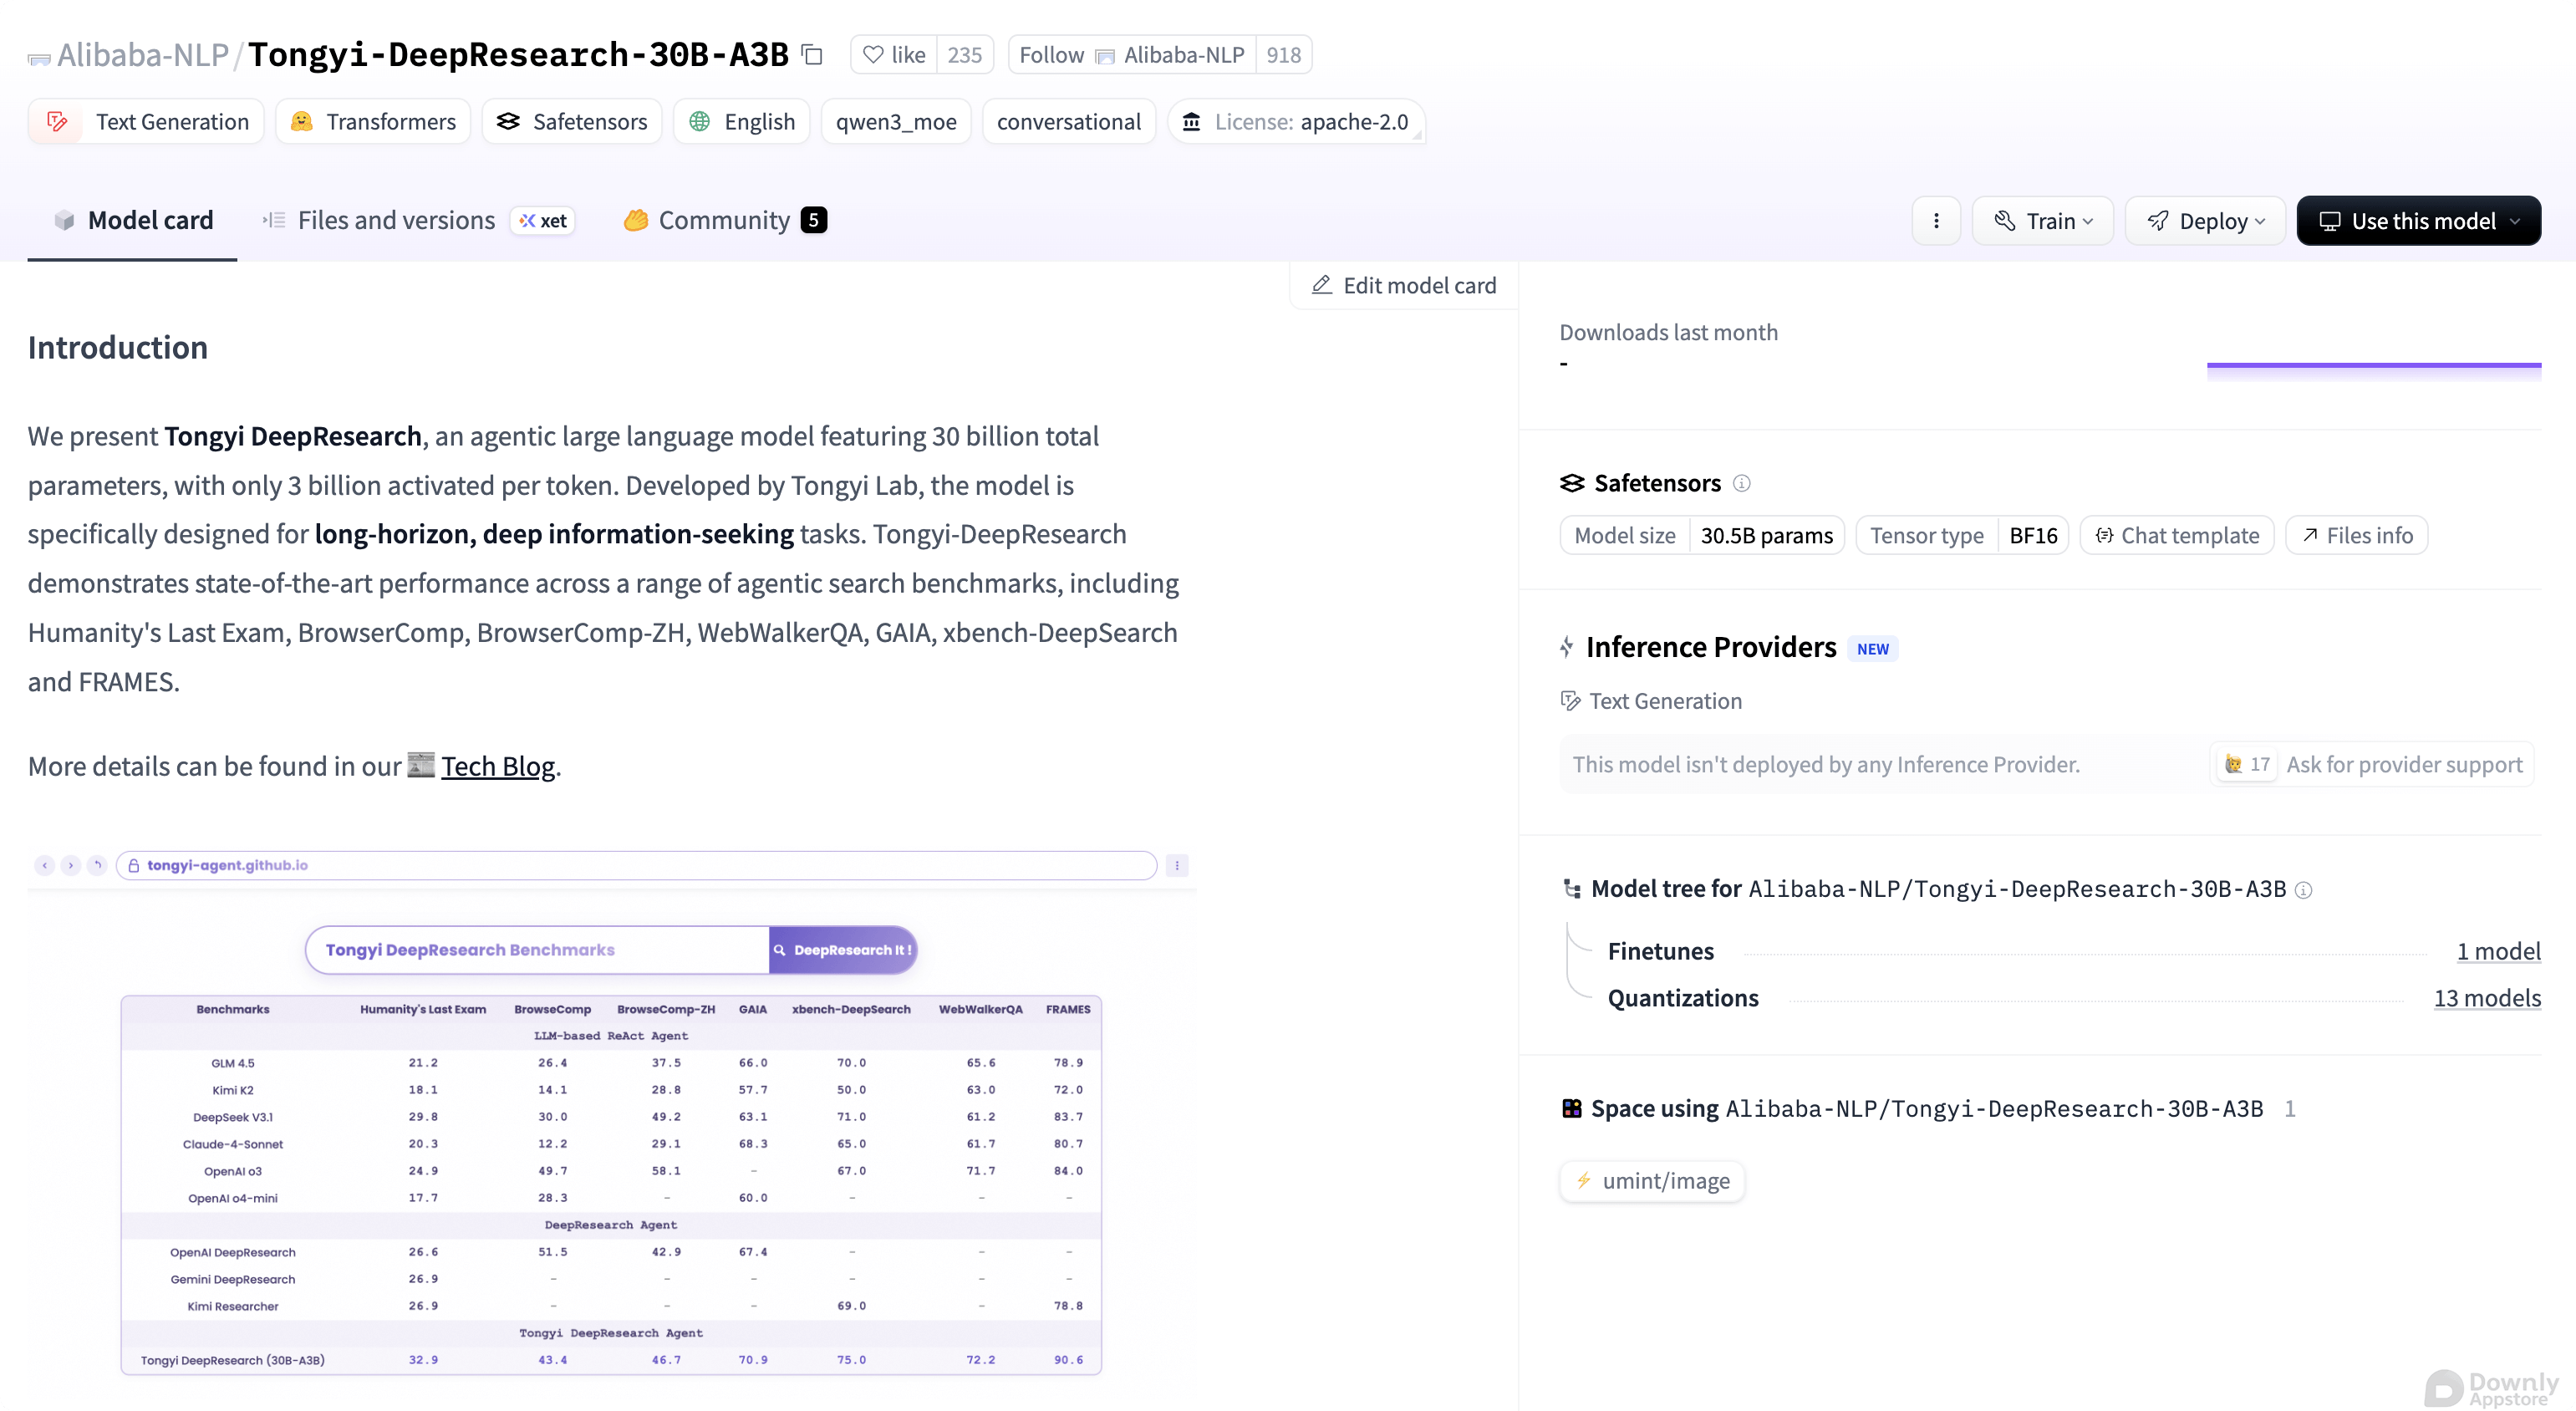2576x1411 pixels.
Task: Click the Edit model card pencil icon
Action: coord(1321,285)
